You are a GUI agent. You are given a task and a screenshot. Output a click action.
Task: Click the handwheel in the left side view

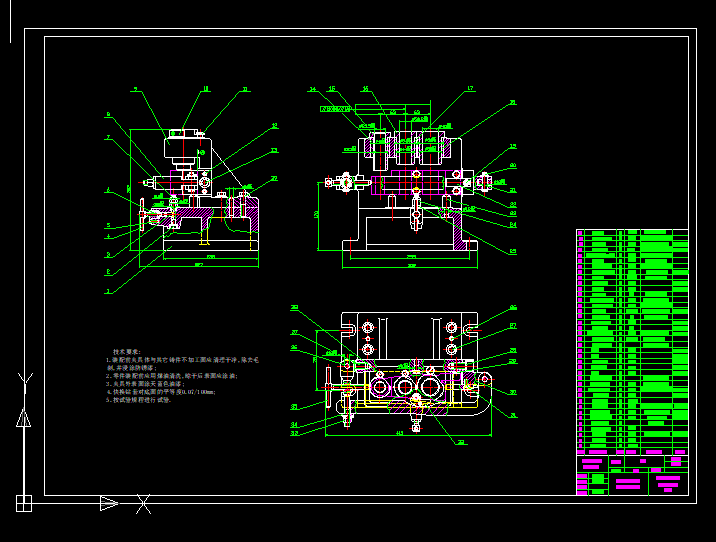point(142,215)
